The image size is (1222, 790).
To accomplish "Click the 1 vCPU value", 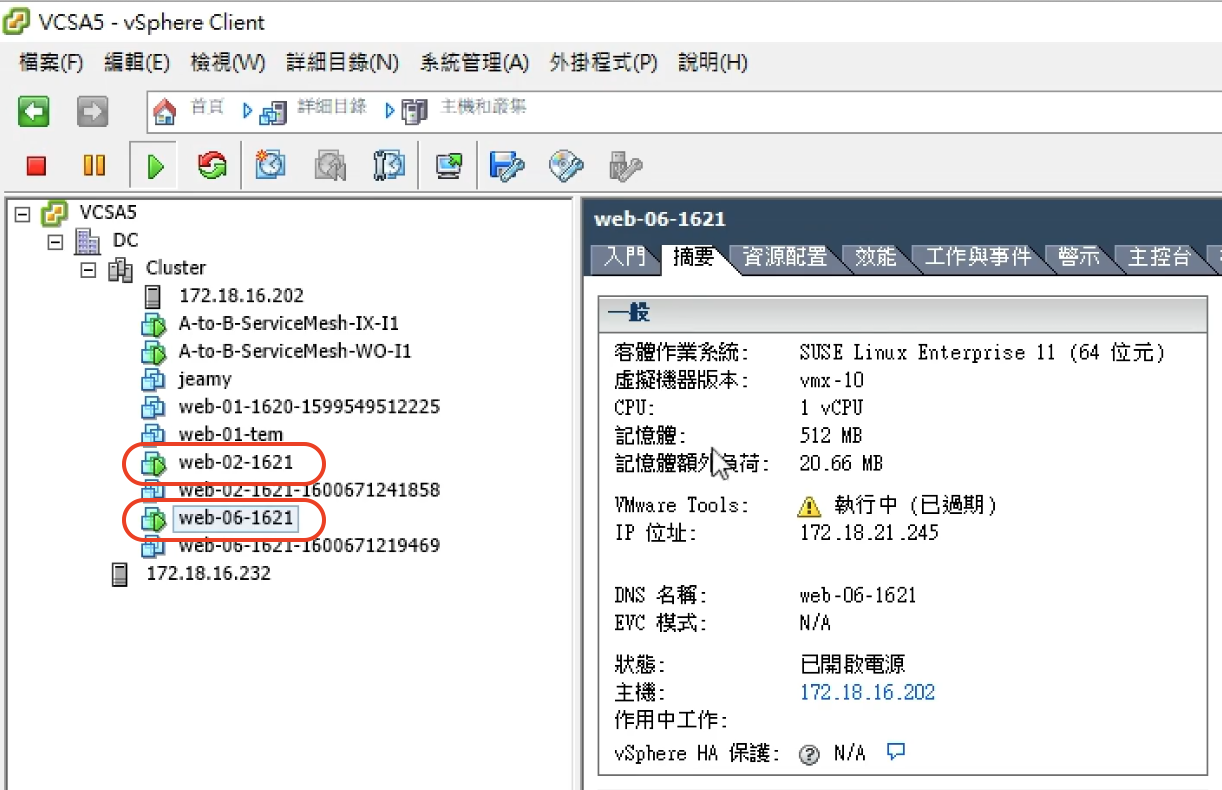I will coord(832,408).
